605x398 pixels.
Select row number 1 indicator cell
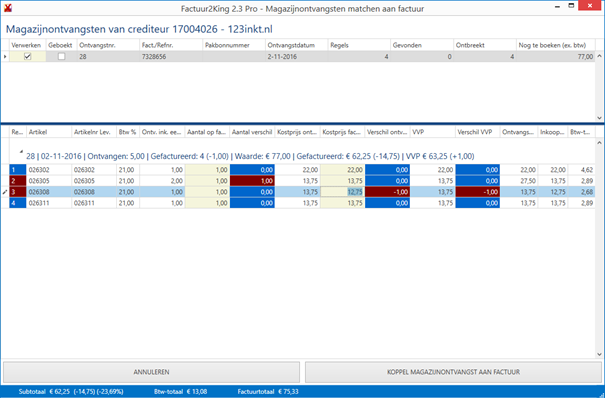(x=18, y=170)
